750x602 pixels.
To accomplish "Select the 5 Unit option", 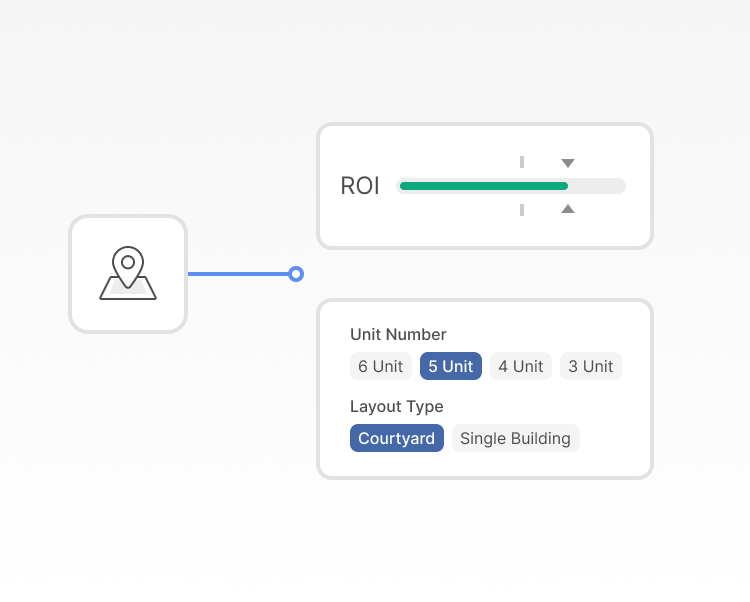I will [x=451, y=366].
